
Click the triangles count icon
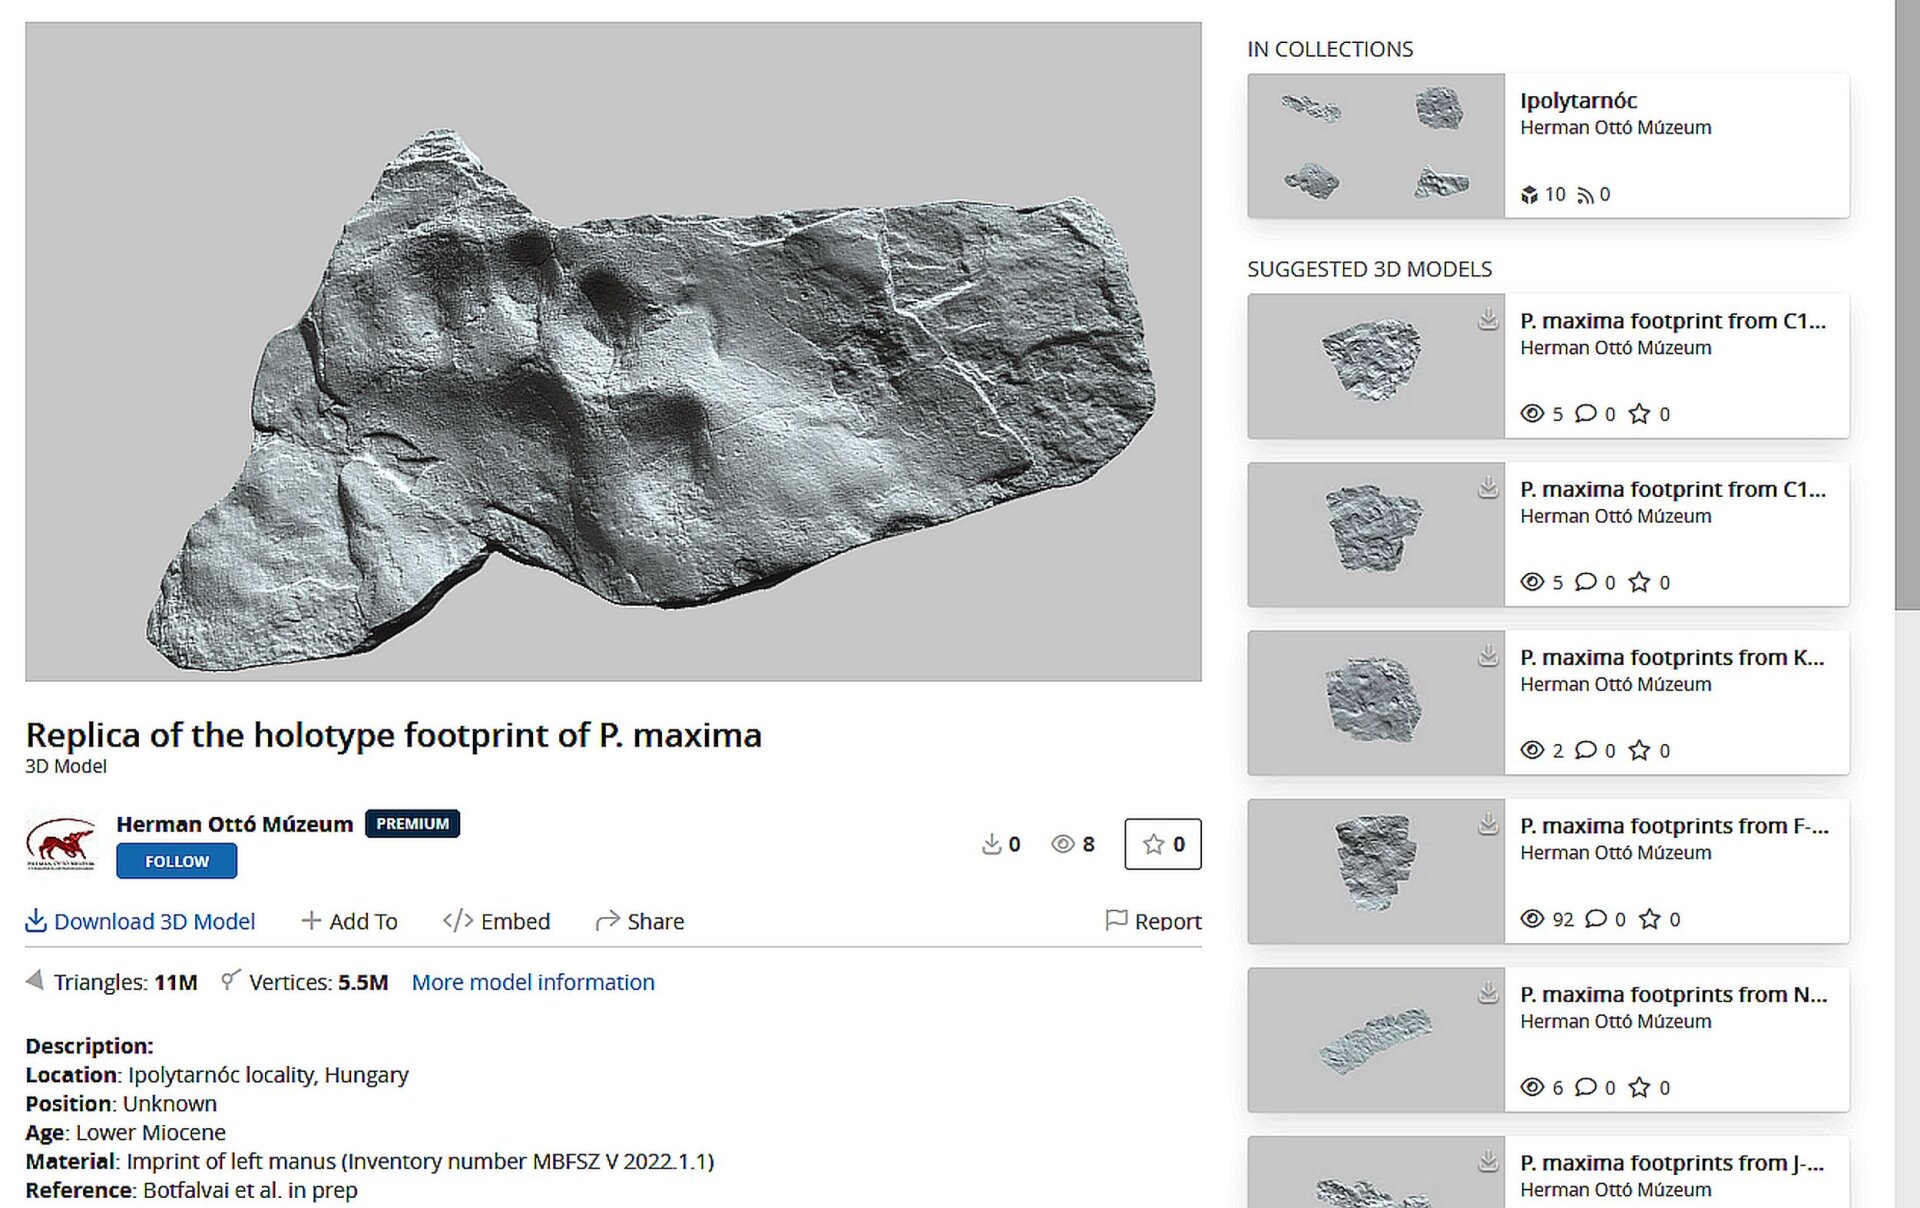(x=35, y=980)
